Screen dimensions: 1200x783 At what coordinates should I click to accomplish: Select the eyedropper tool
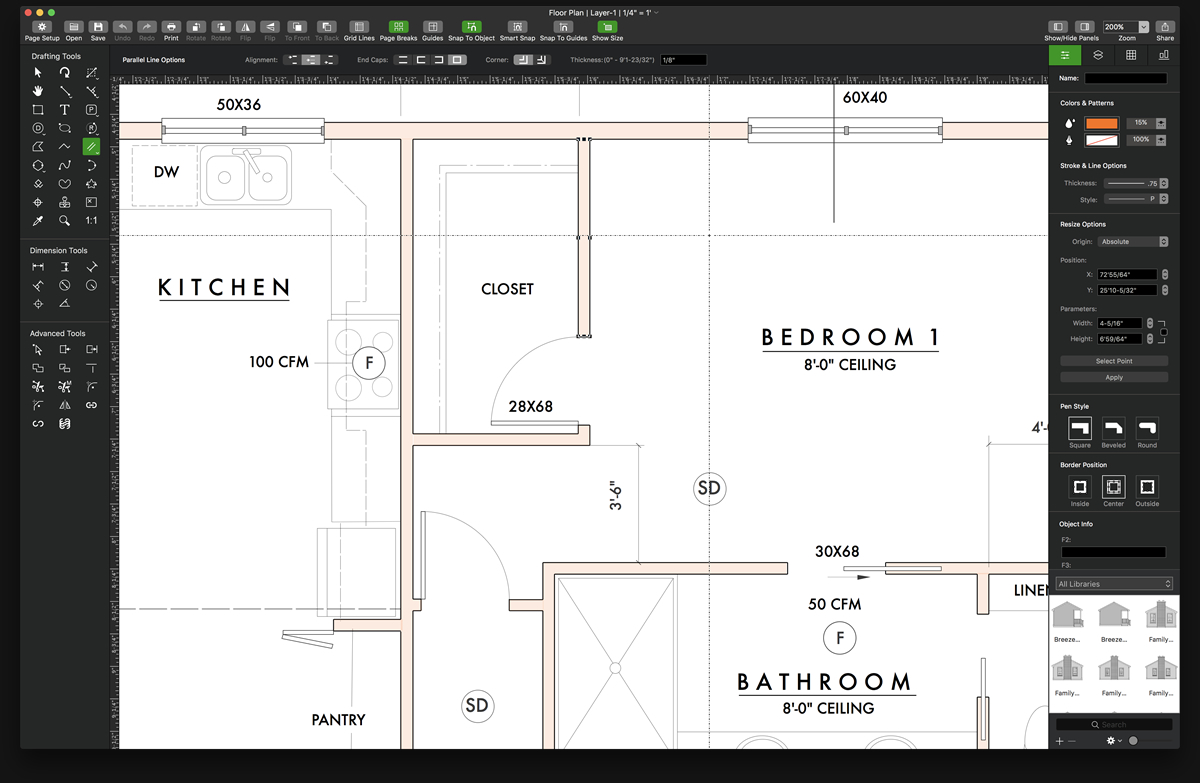[x=38, y=220]
